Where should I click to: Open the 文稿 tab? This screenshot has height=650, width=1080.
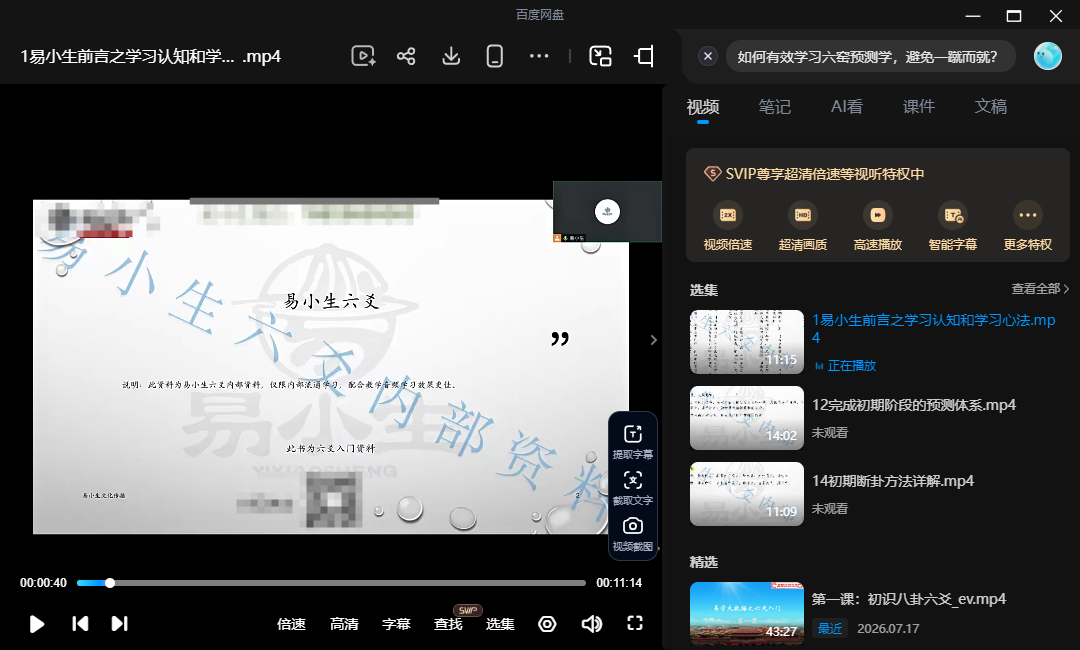click(x=990, y=107)
